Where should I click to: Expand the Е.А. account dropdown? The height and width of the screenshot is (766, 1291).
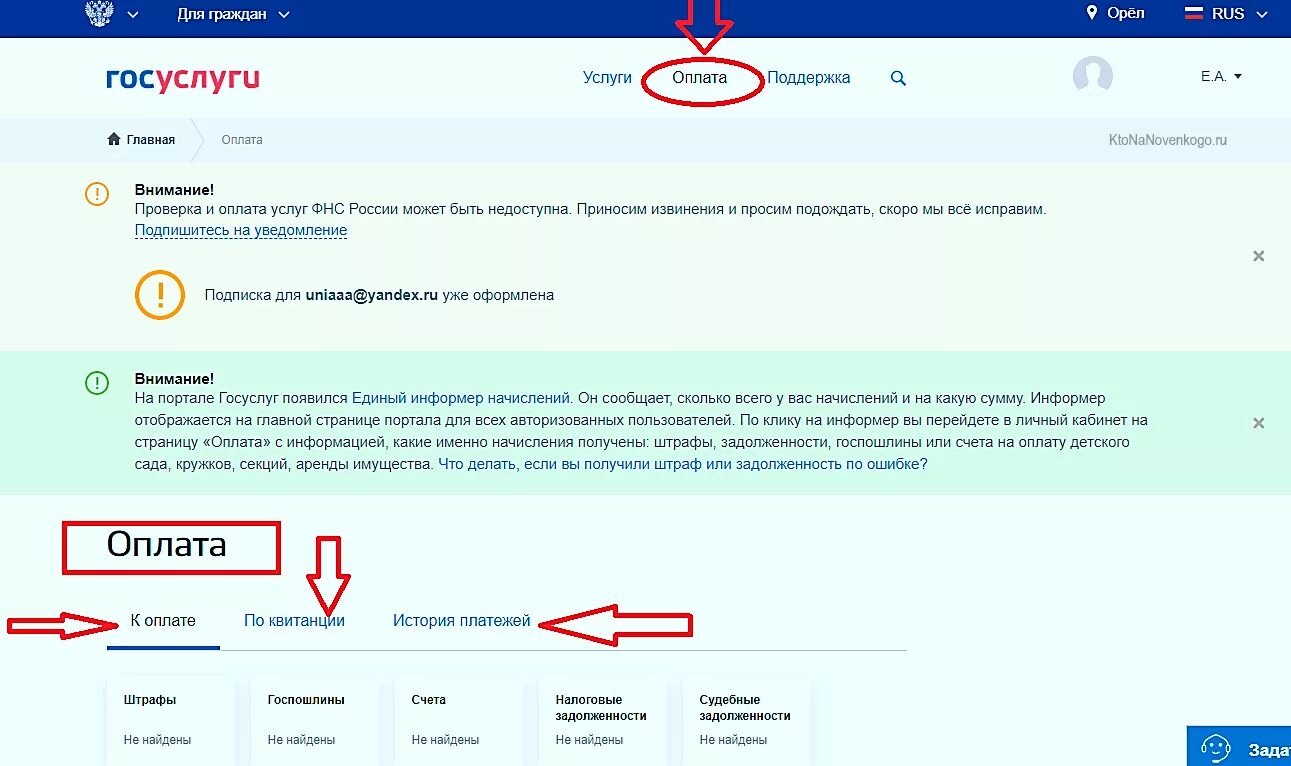click(x=1221, y=76)
